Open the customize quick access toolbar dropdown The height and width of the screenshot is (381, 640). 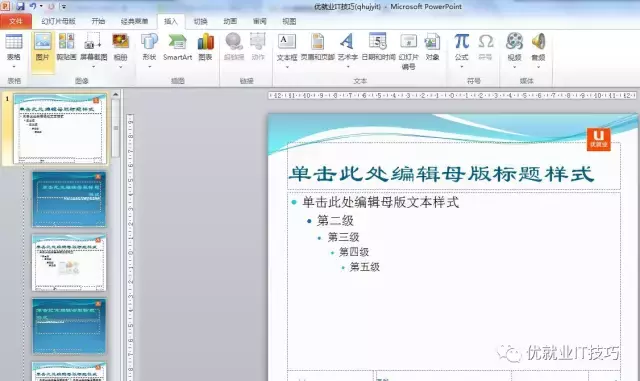[64, 7]
